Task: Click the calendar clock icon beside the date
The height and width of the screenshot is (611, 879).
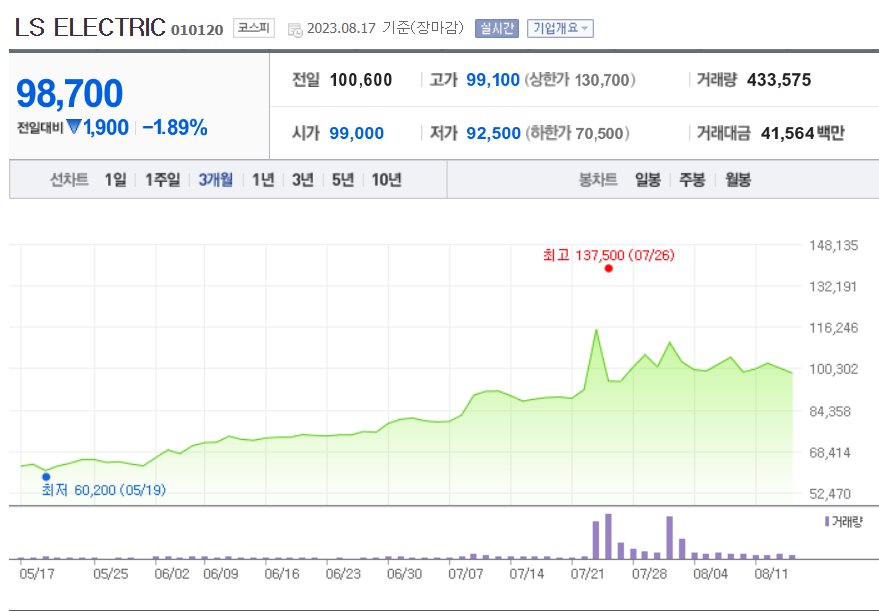Action: coord(295,30)
